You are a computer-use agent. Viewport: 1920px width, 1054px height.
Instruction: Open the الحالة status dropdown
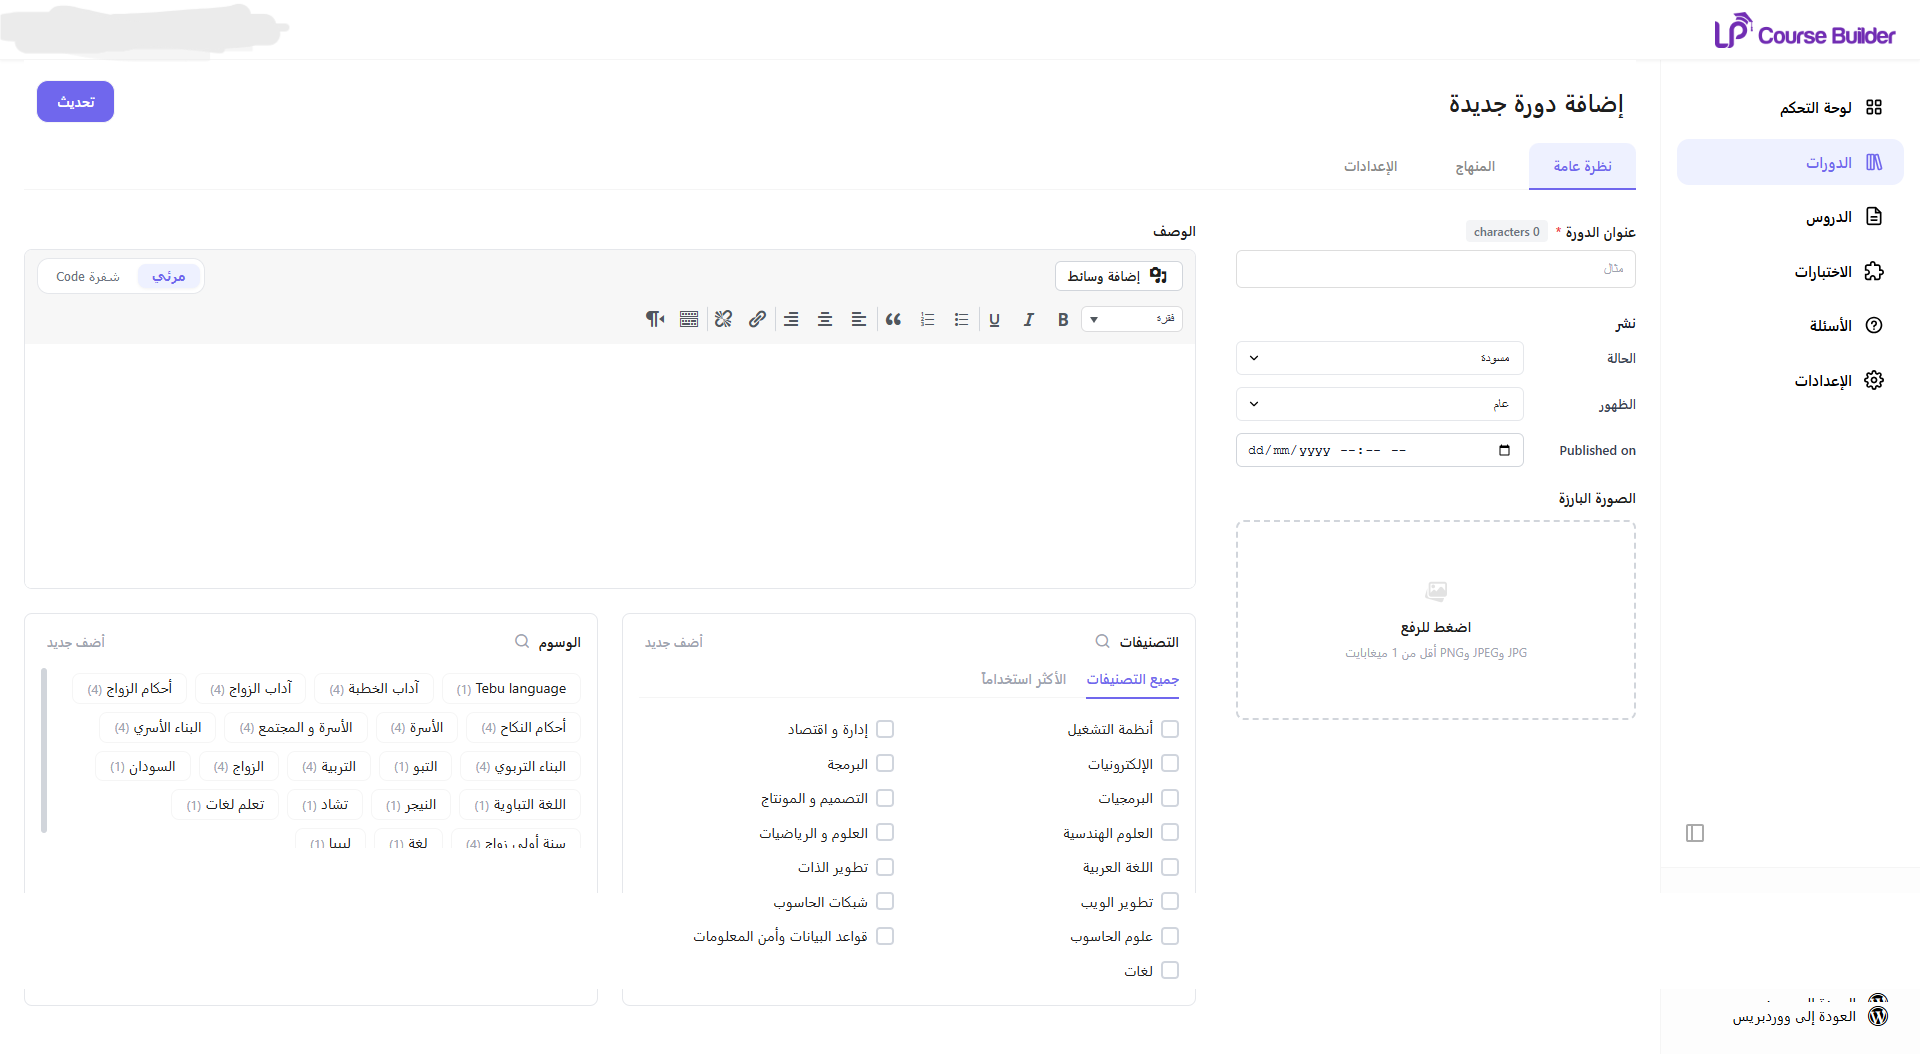coord(1380,358)
